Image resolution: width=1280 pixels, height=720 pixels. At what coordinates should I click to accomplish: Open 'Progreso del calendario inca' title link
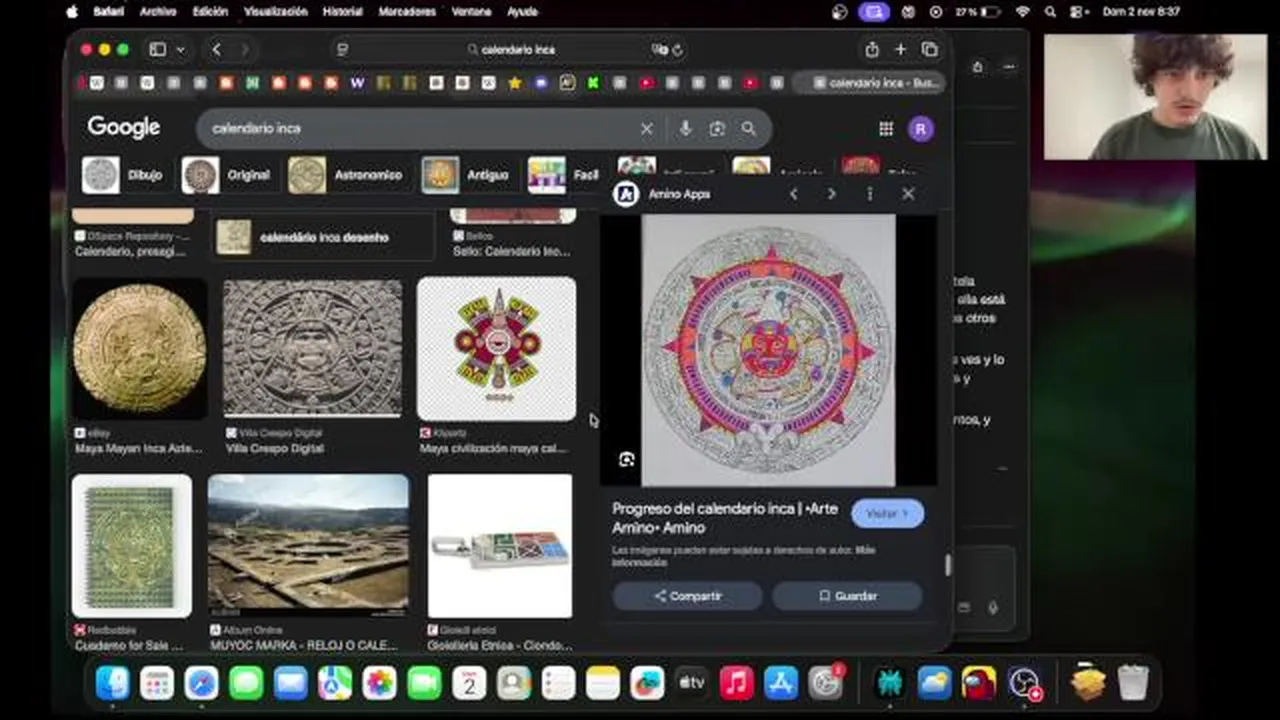click(725, 518)
